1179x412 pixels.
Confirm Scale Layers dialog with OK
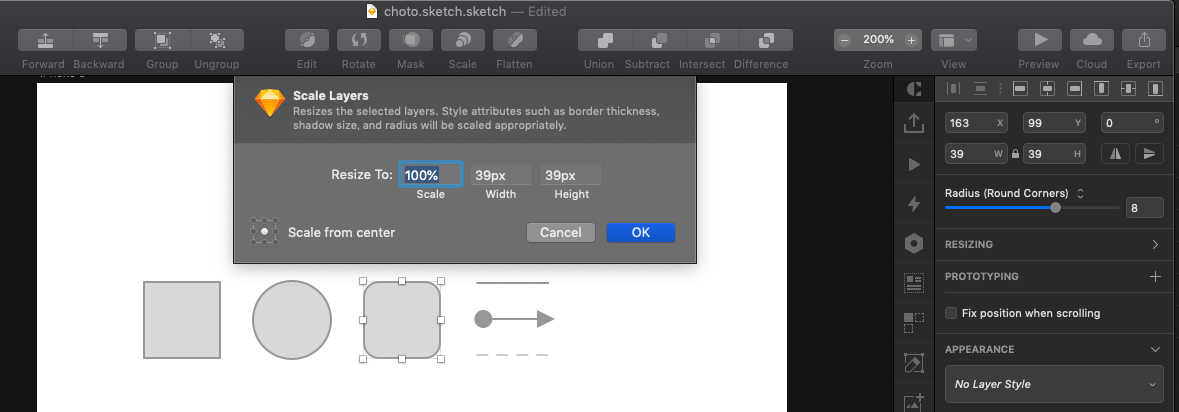[x=641, y=232]
